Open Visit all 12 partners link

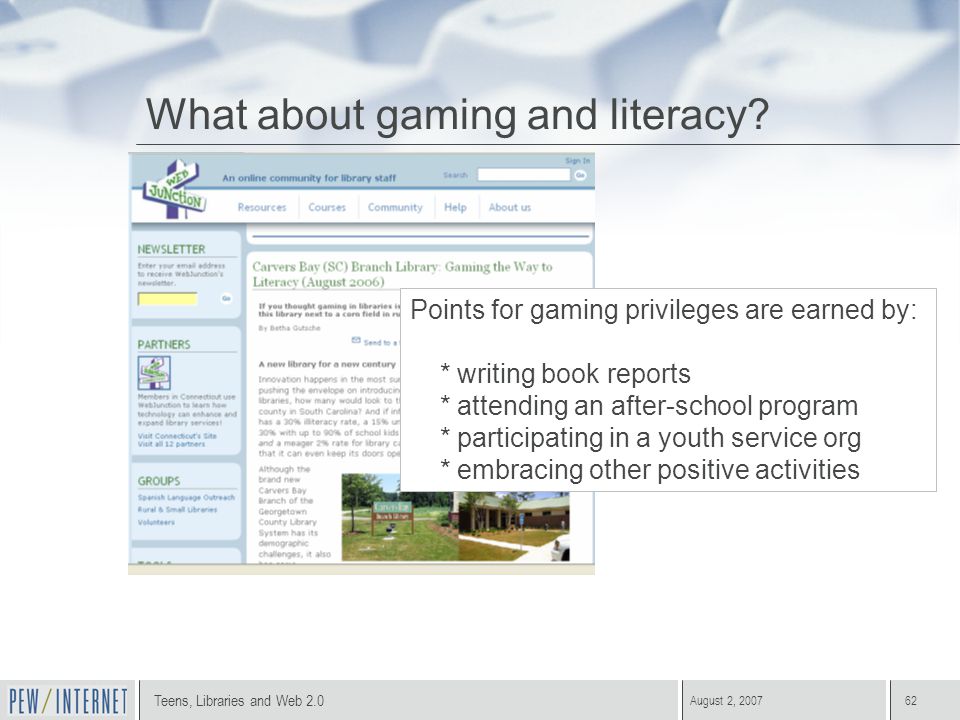coord(171,444)
